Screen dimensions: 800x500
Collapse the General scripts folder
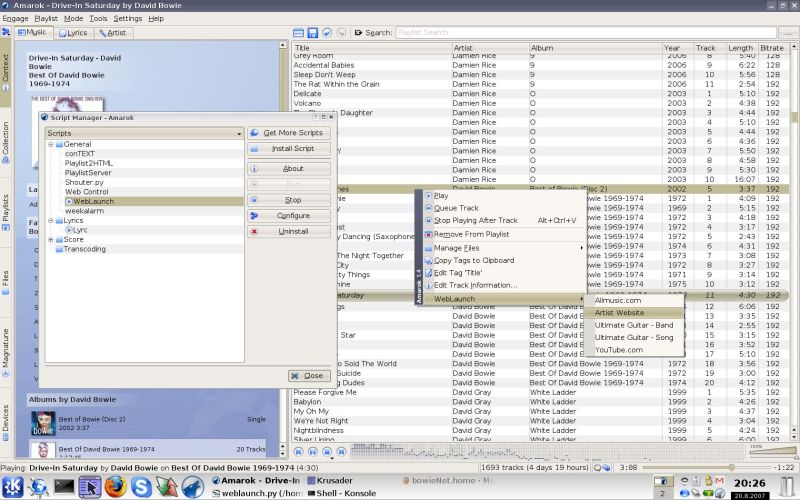[x=51, y=144]
